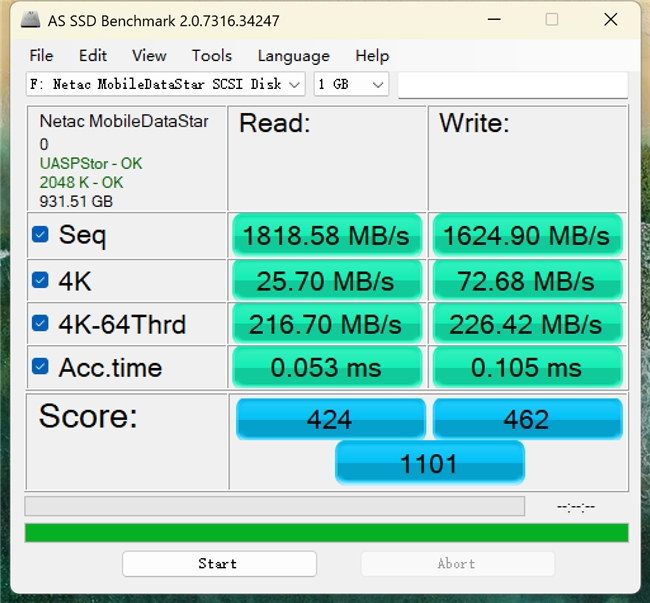Open the Tools menu

[211, 55]
